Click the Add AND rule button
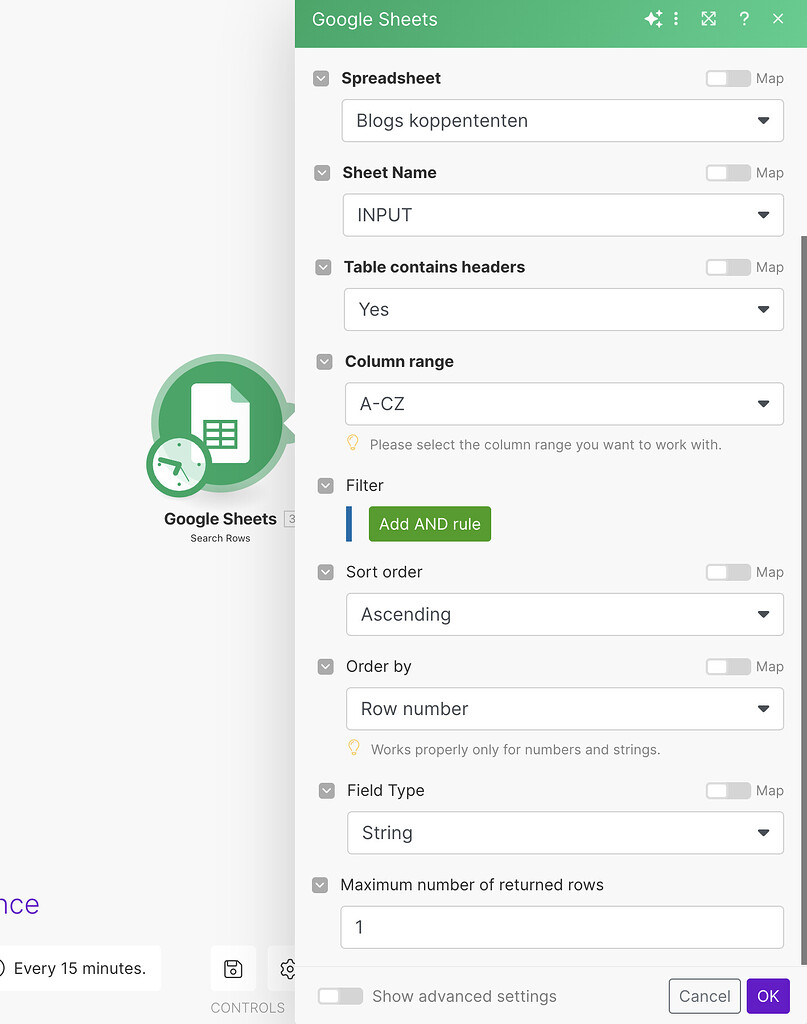This screenshot has height=1024, width=807. tap(429, 523)
